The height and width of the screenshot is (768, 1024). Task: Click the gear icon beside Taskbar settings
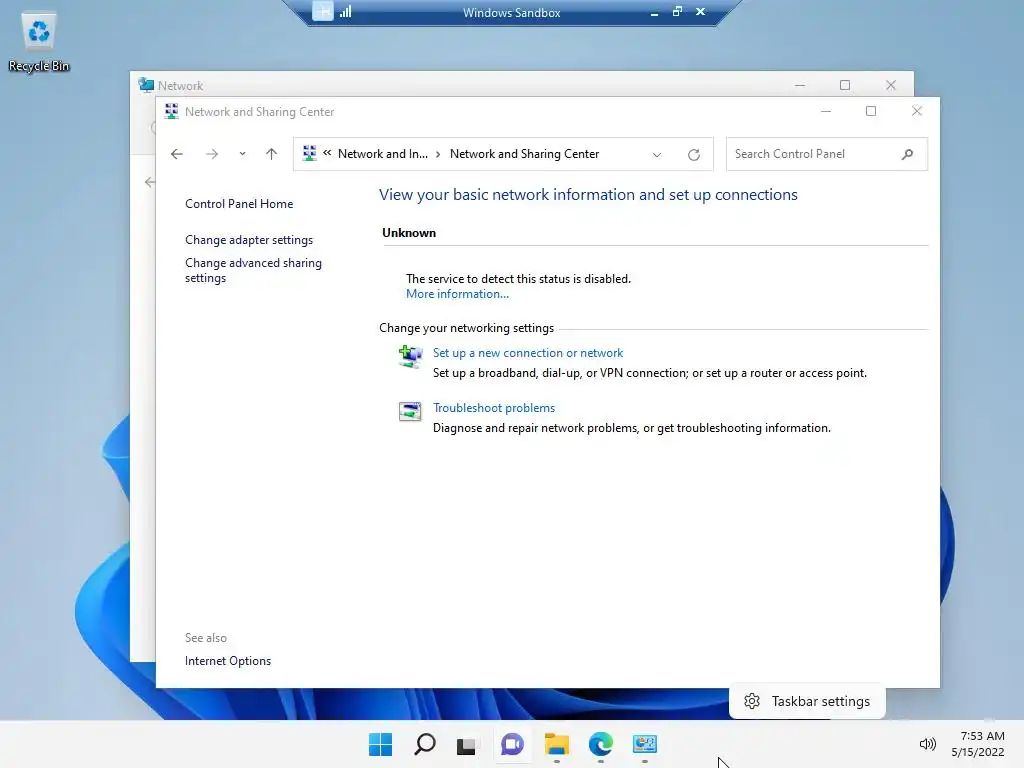tap(752, 701)
